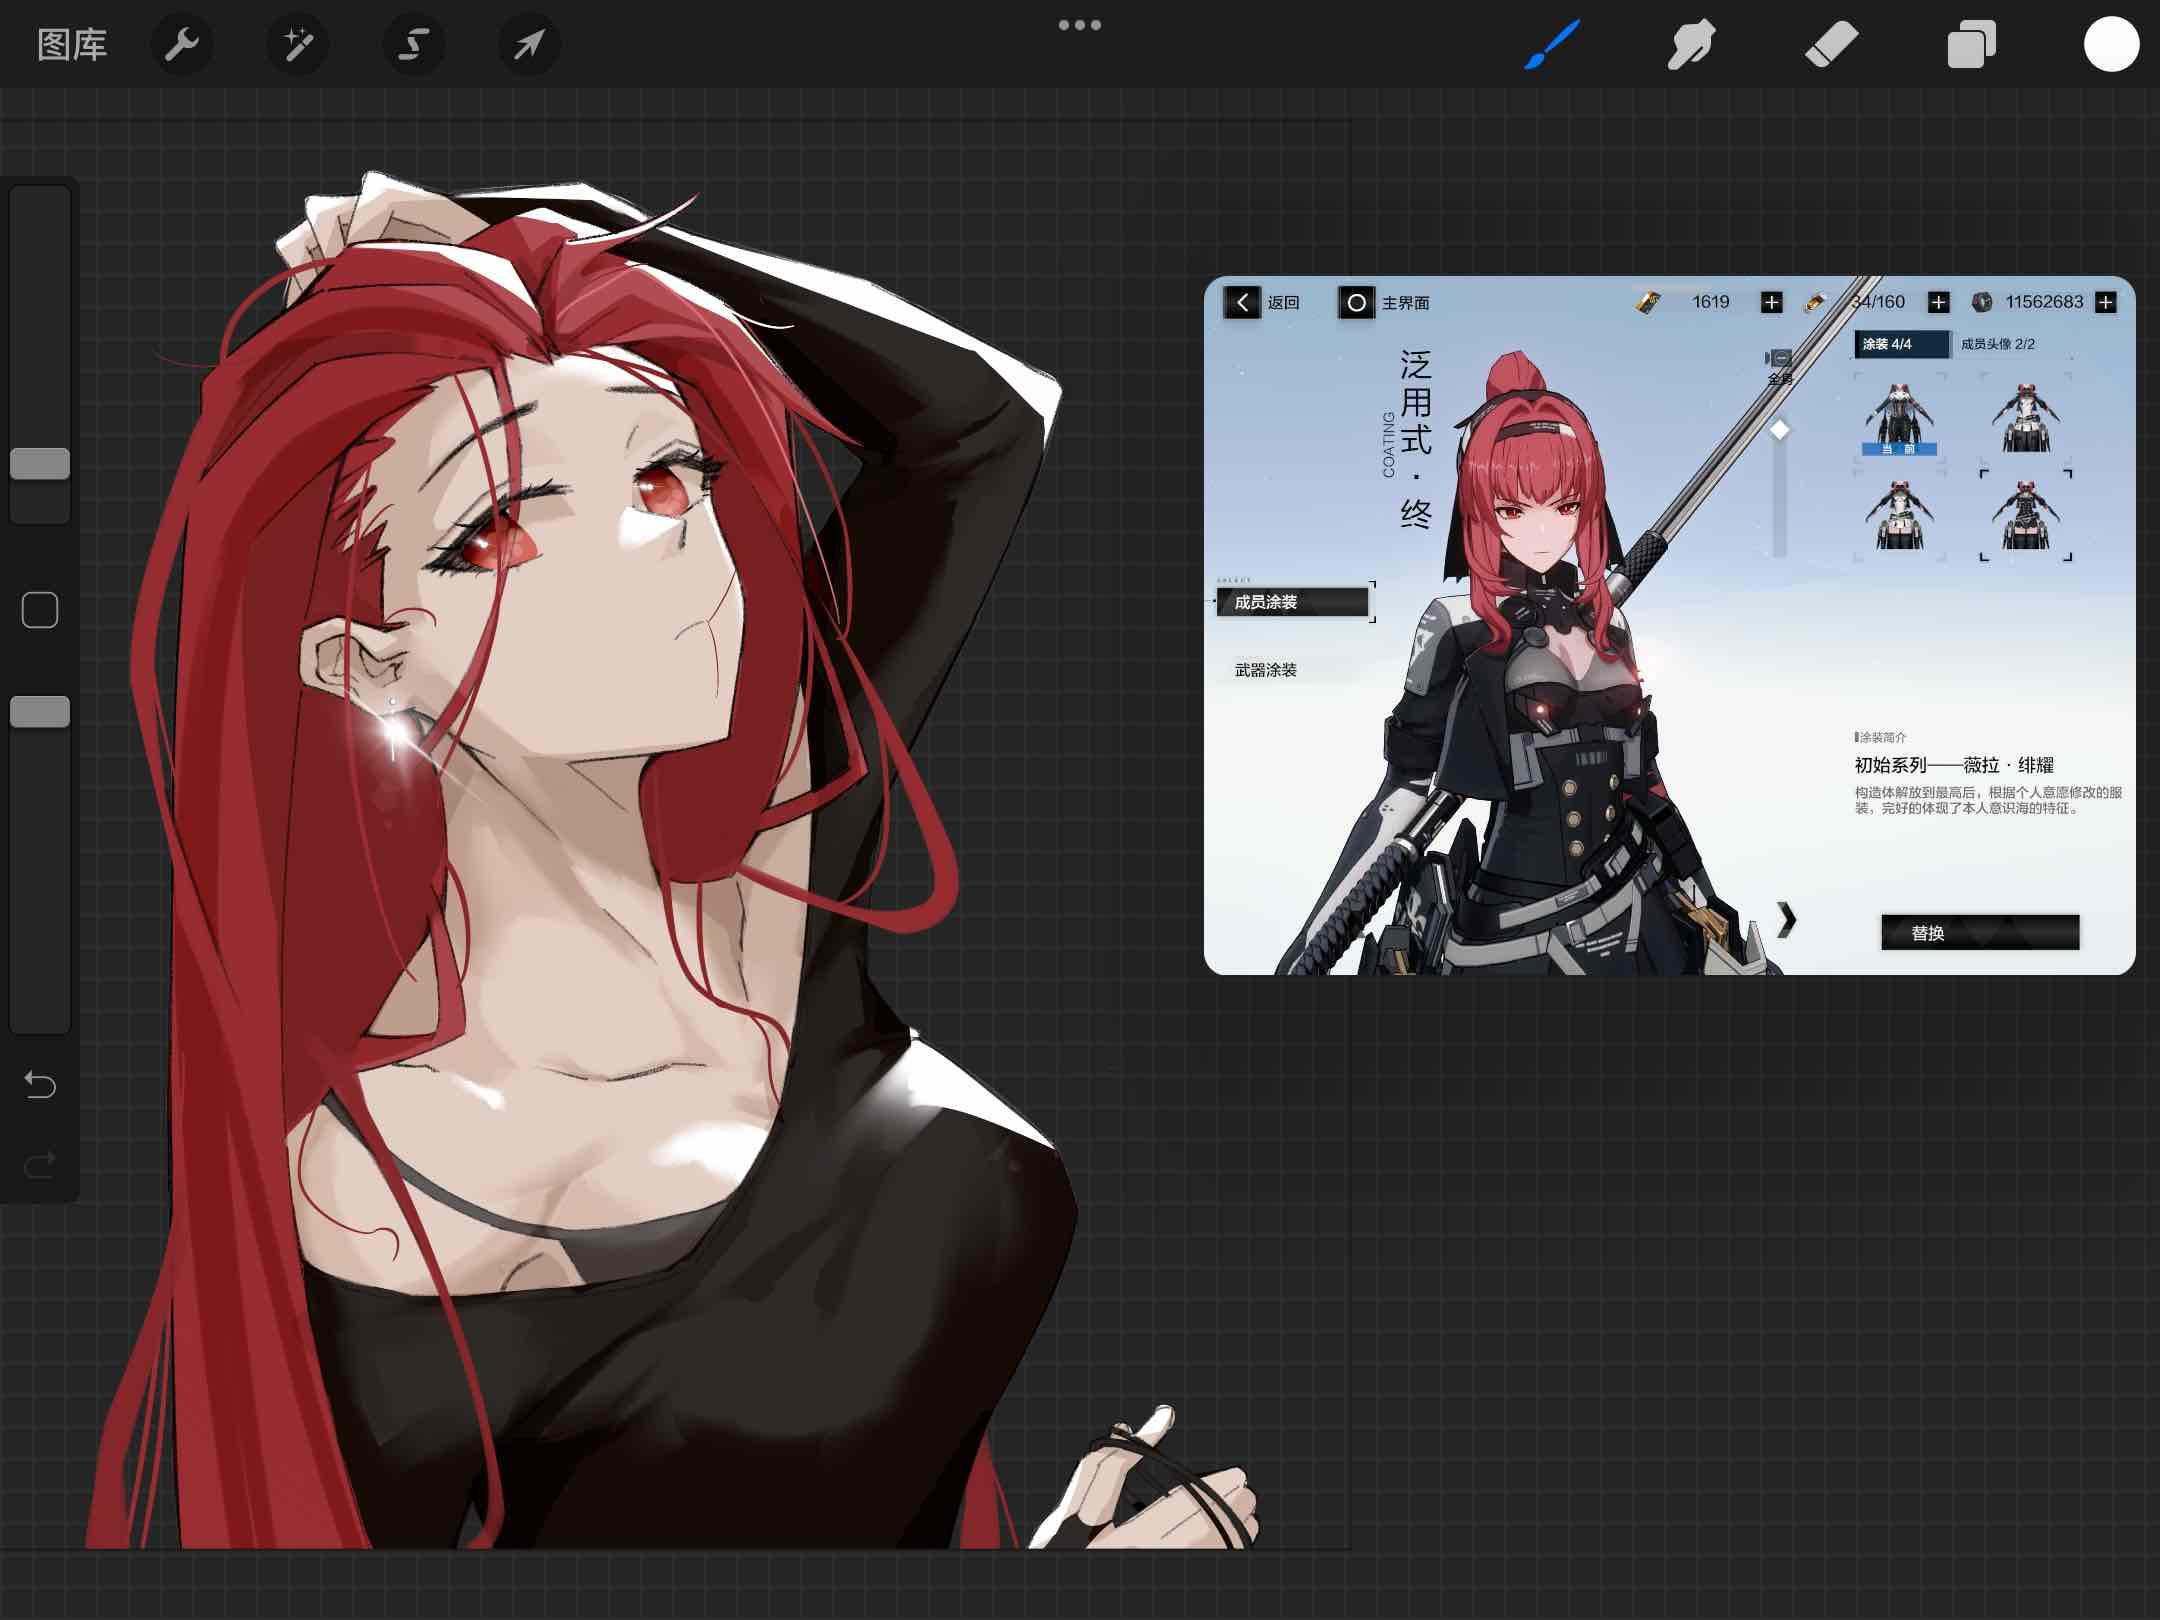Click the right chevron arrow beside character
Image resolution: width=2160 pixels, height=1620 pixels.
(x=1786, y=918)
